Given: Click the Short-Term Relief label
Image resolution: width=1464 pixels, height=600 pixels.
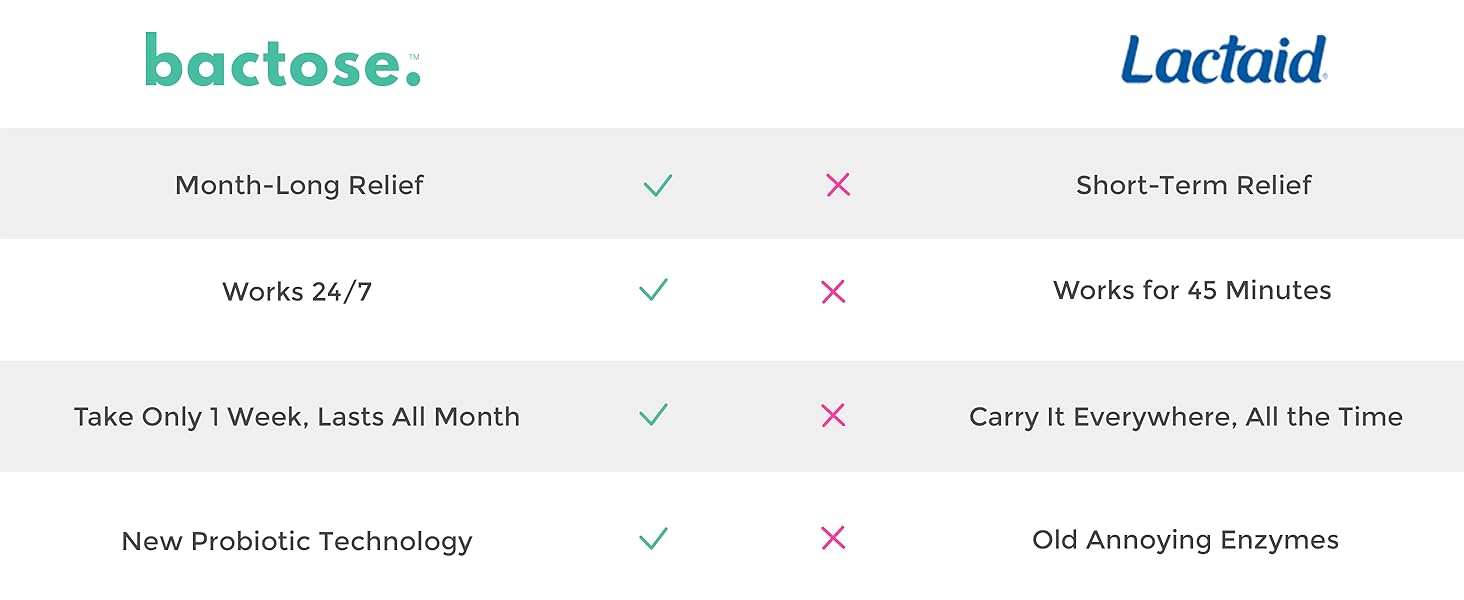Looking at the screenshot, I should (x=1193, y=185).
